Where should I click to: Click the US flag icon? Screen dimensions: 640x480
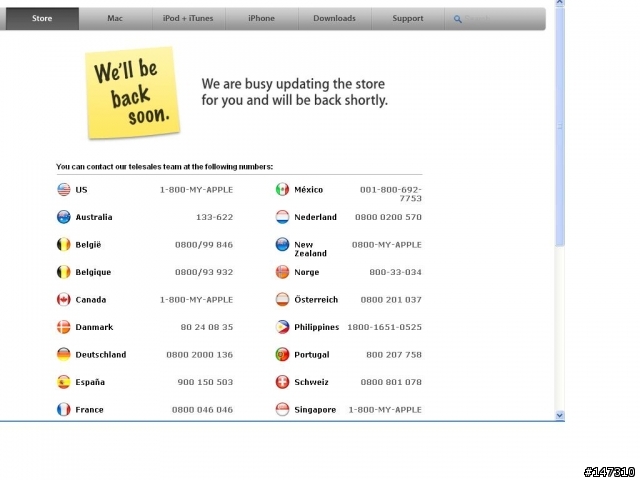(64, 189)
